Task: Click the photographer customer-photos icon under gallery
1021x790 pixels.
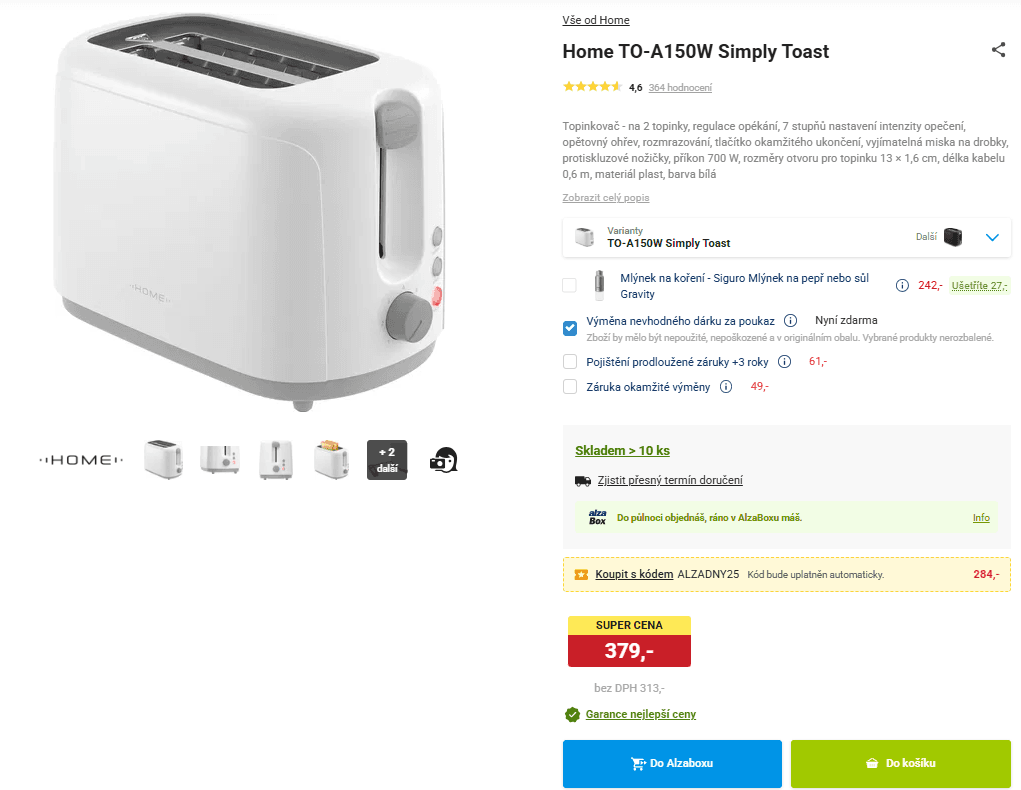Action: coord(444,460)
